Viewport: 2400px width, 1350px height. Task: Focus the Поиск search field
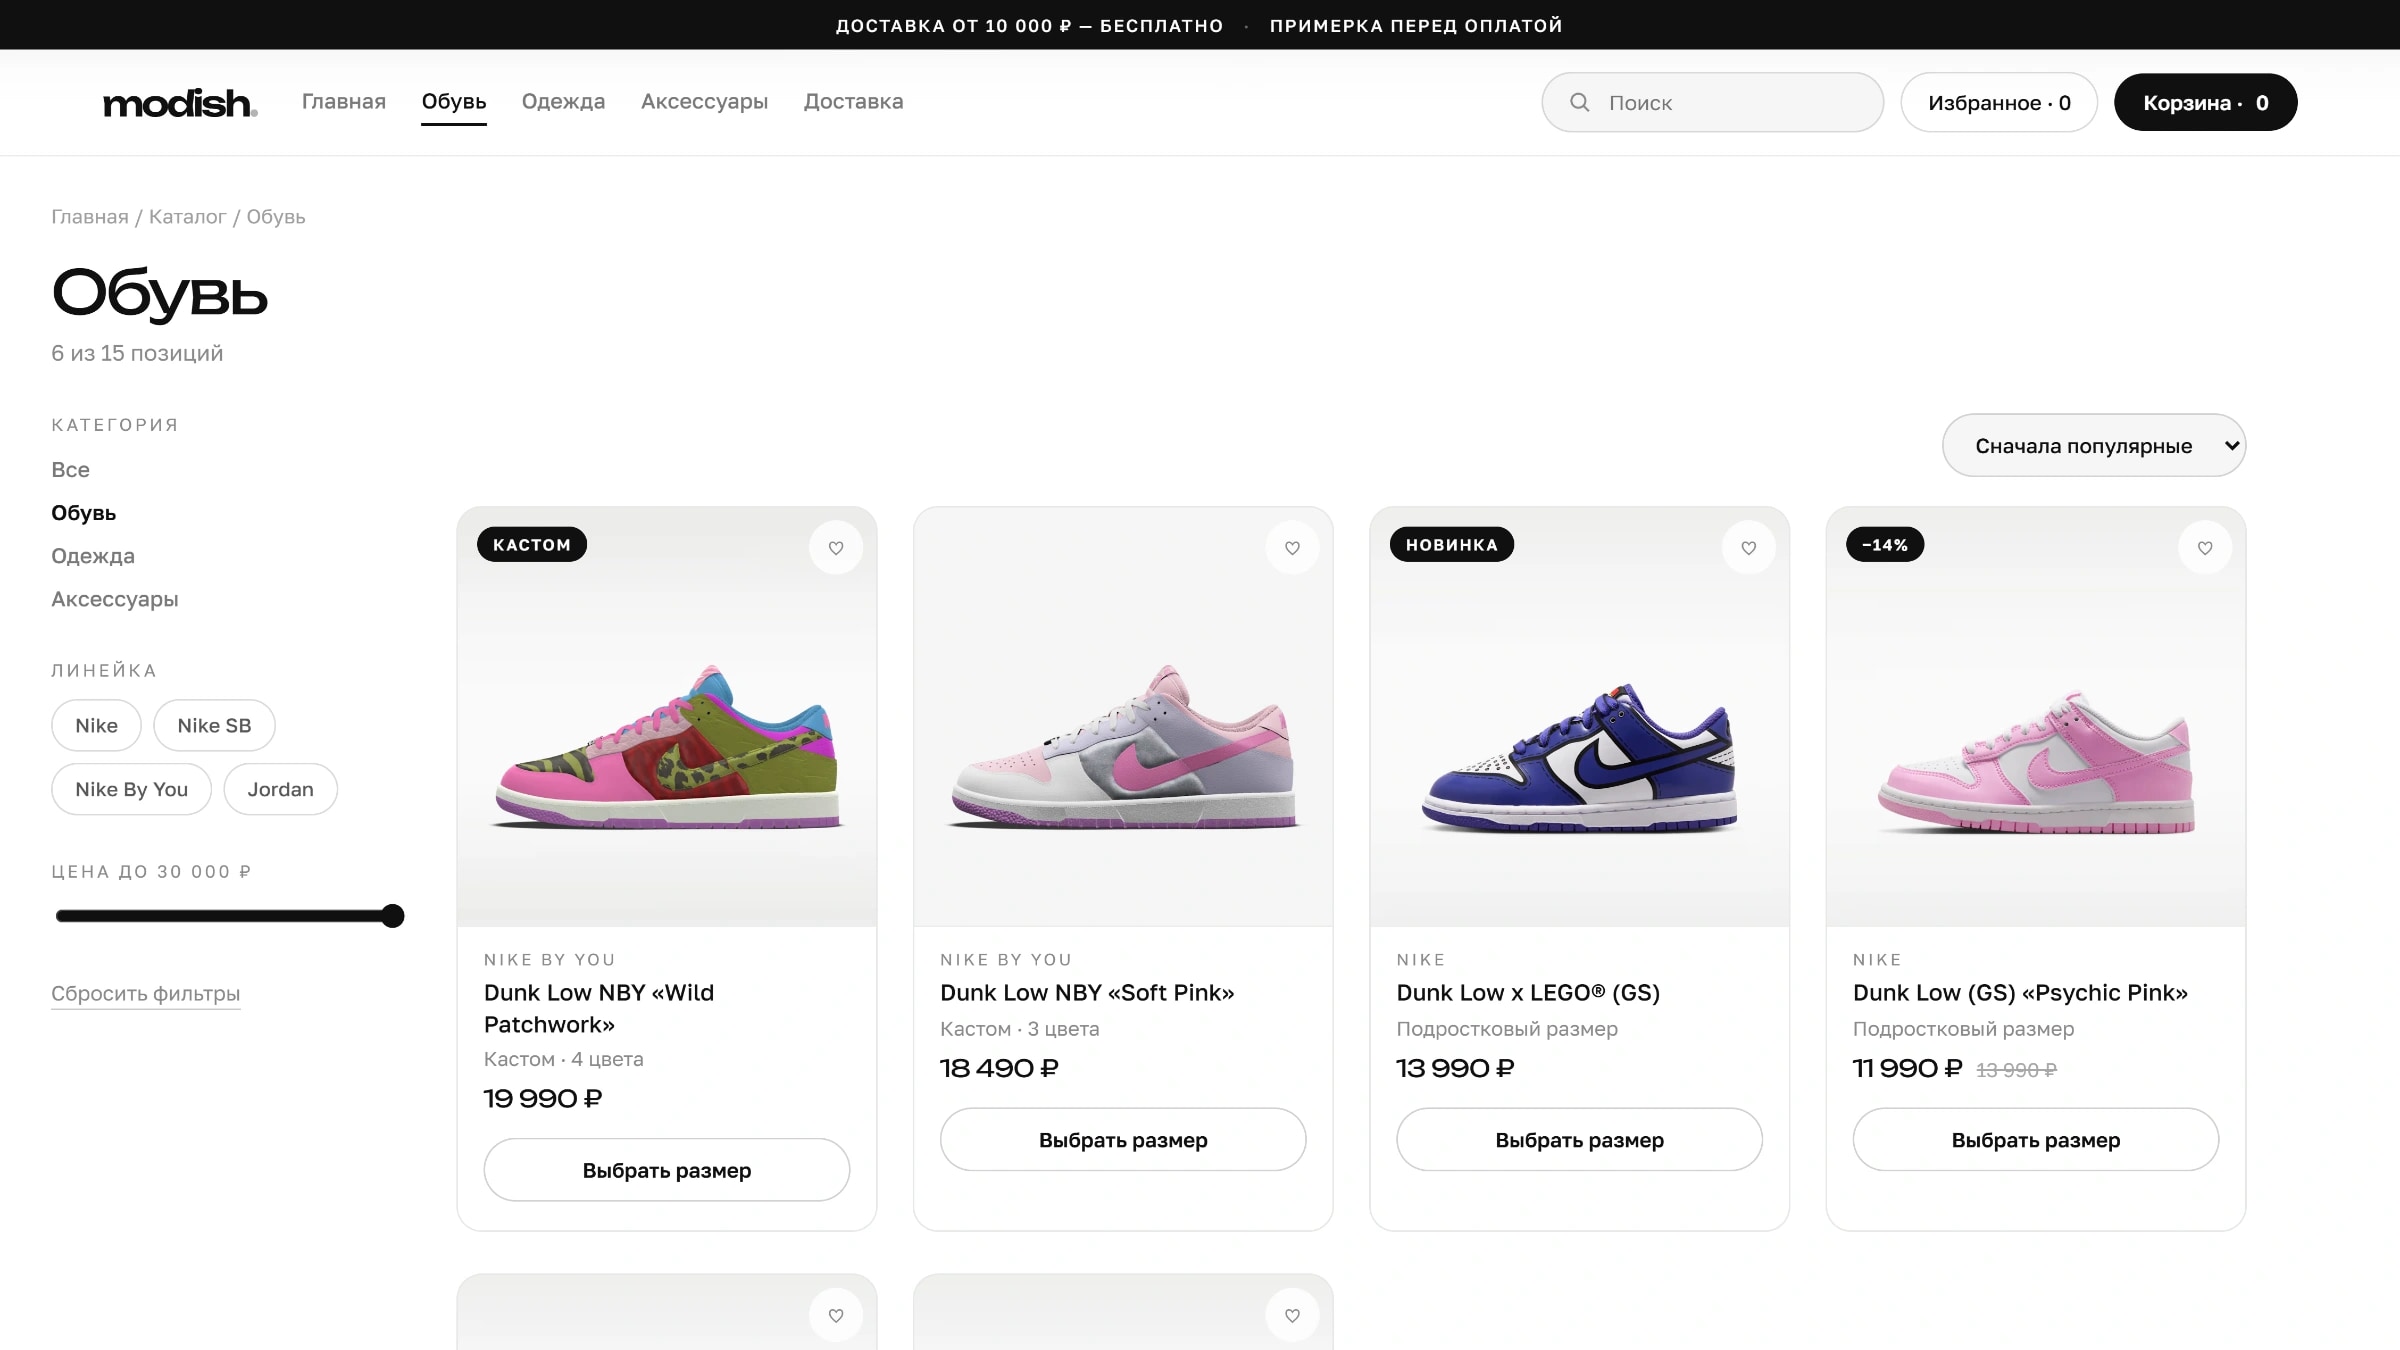[1712, 102]
